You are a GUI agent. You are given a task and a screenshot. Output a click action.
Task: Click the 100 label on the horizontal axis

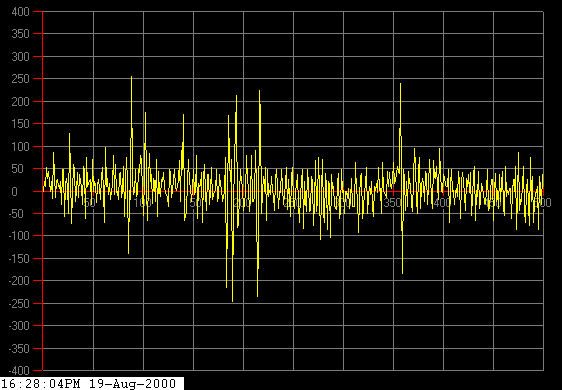point(142,203)
